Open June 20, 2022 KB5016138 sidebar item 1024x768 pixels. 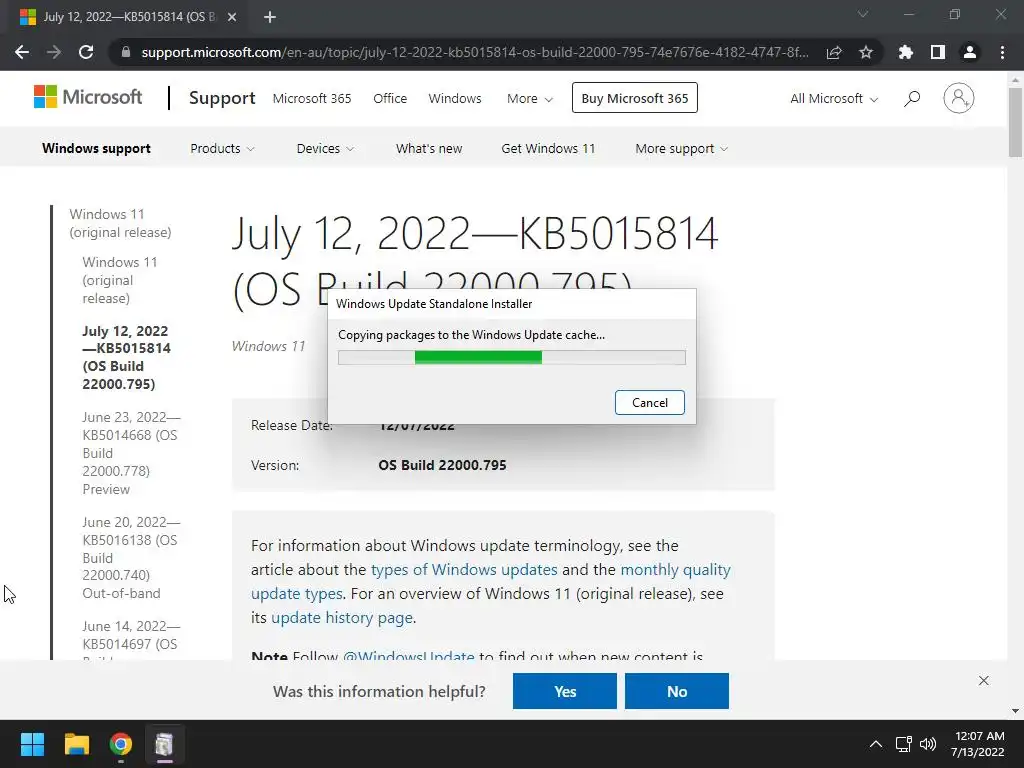point(131,558)
